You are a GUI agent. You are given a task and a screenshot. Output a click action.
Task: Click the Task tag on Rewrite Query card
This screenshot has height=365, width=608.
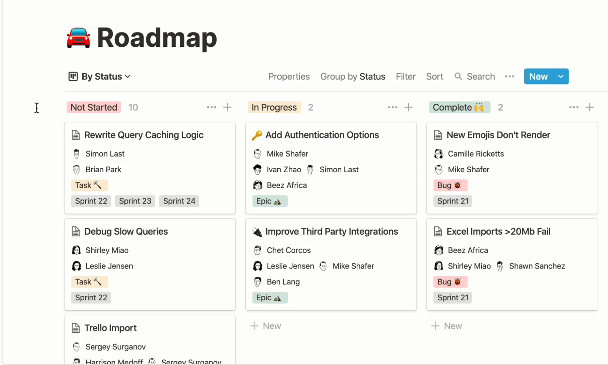pos(89,185)
